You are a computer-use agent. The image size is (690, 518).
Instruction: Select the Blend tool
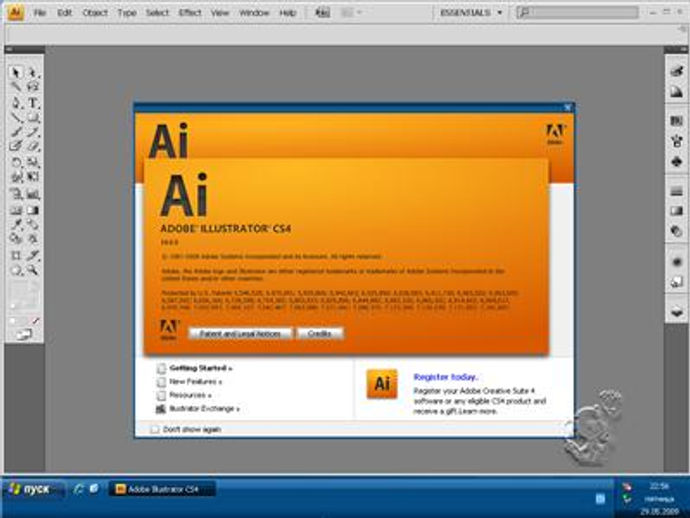pyautogui.click(x=33, y=224)
